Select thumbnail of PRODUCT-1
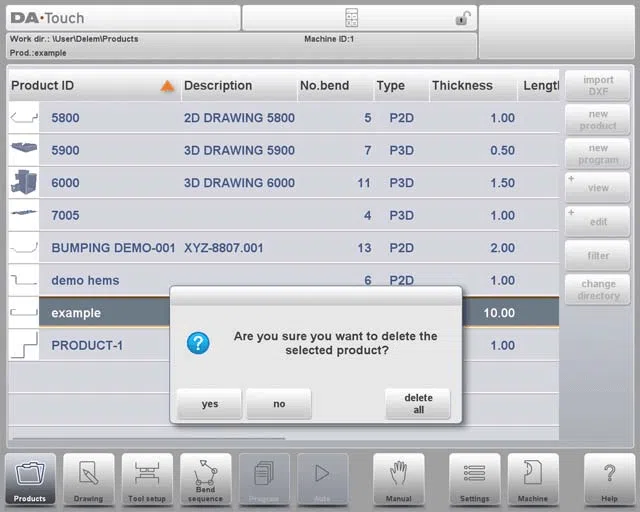 (x=24, y=345)
